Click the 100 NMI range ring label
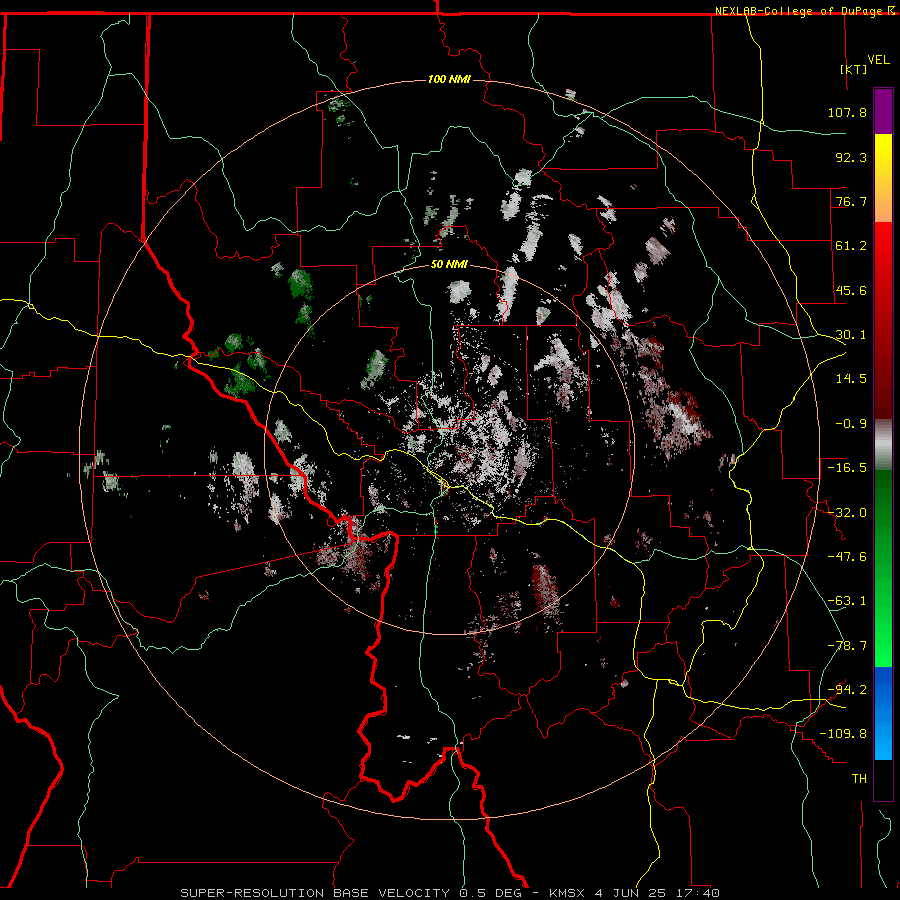The image size is (900, 900). click(449, 79)
